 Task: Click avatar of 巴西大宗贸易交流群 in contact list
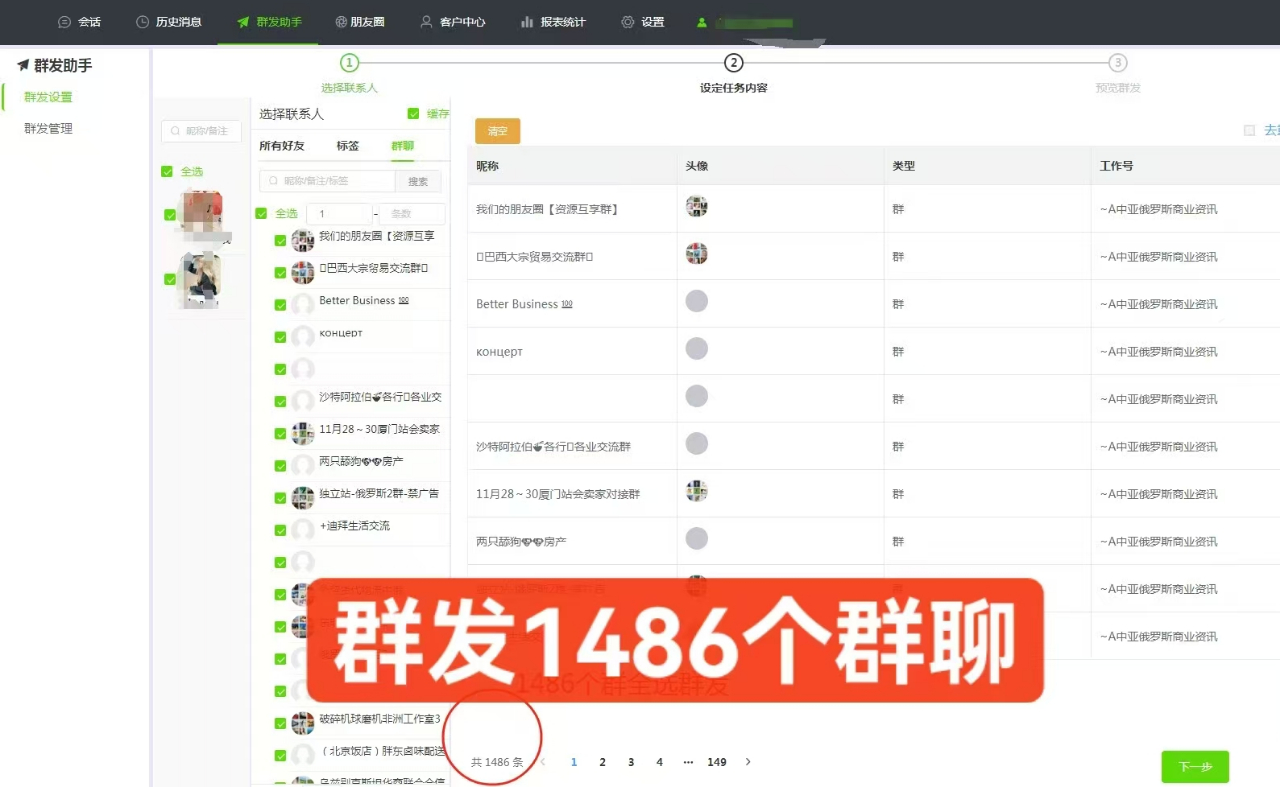(x=303, y=272)
